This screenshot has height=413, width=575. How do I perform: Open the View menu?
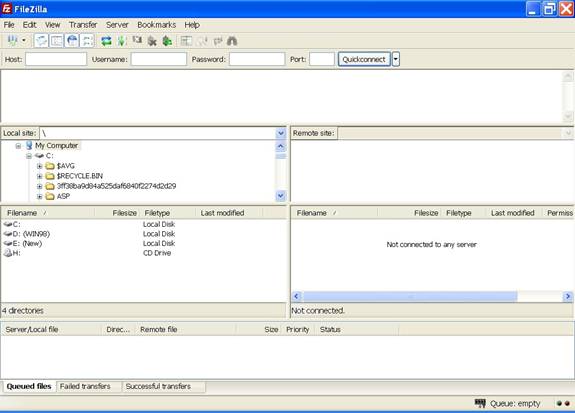point(52,25)
